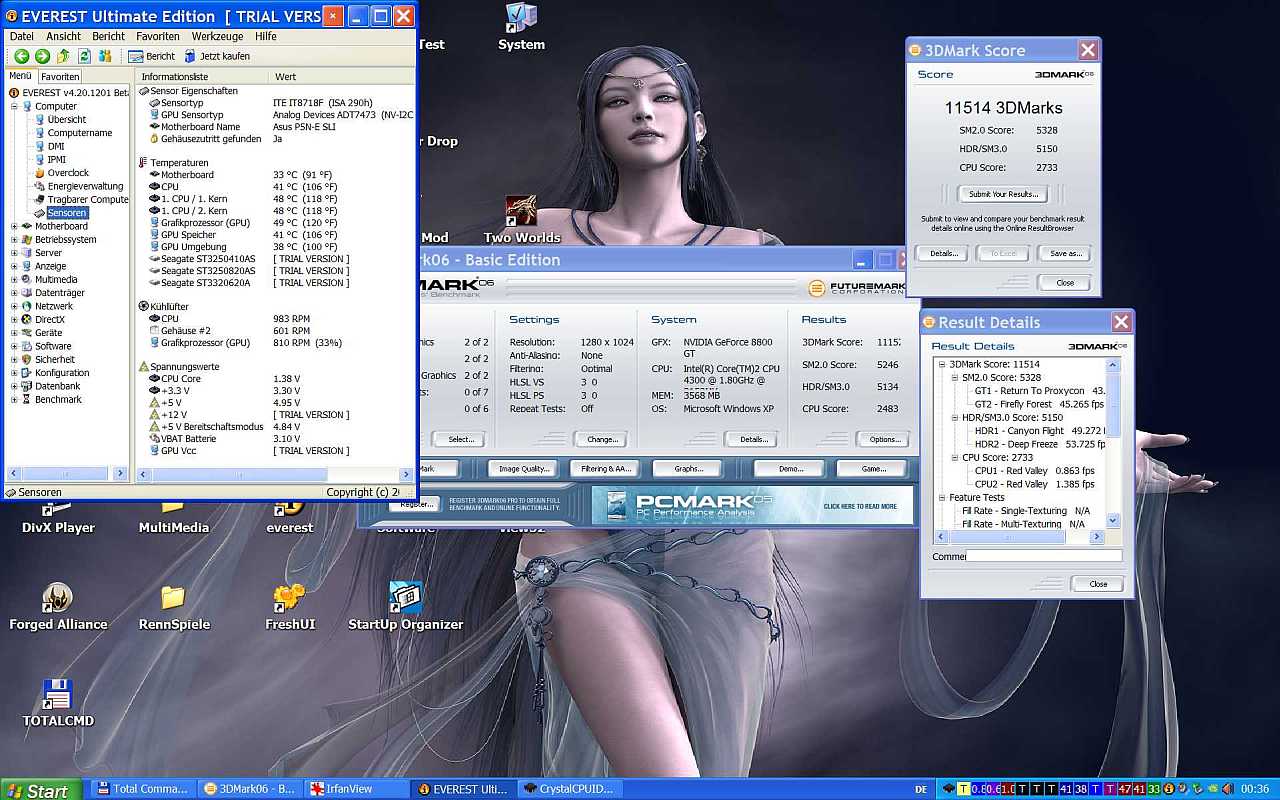Expand the Betriebssystem tree node
Screen dimensions: 1280x800
(x=14, y=239)
